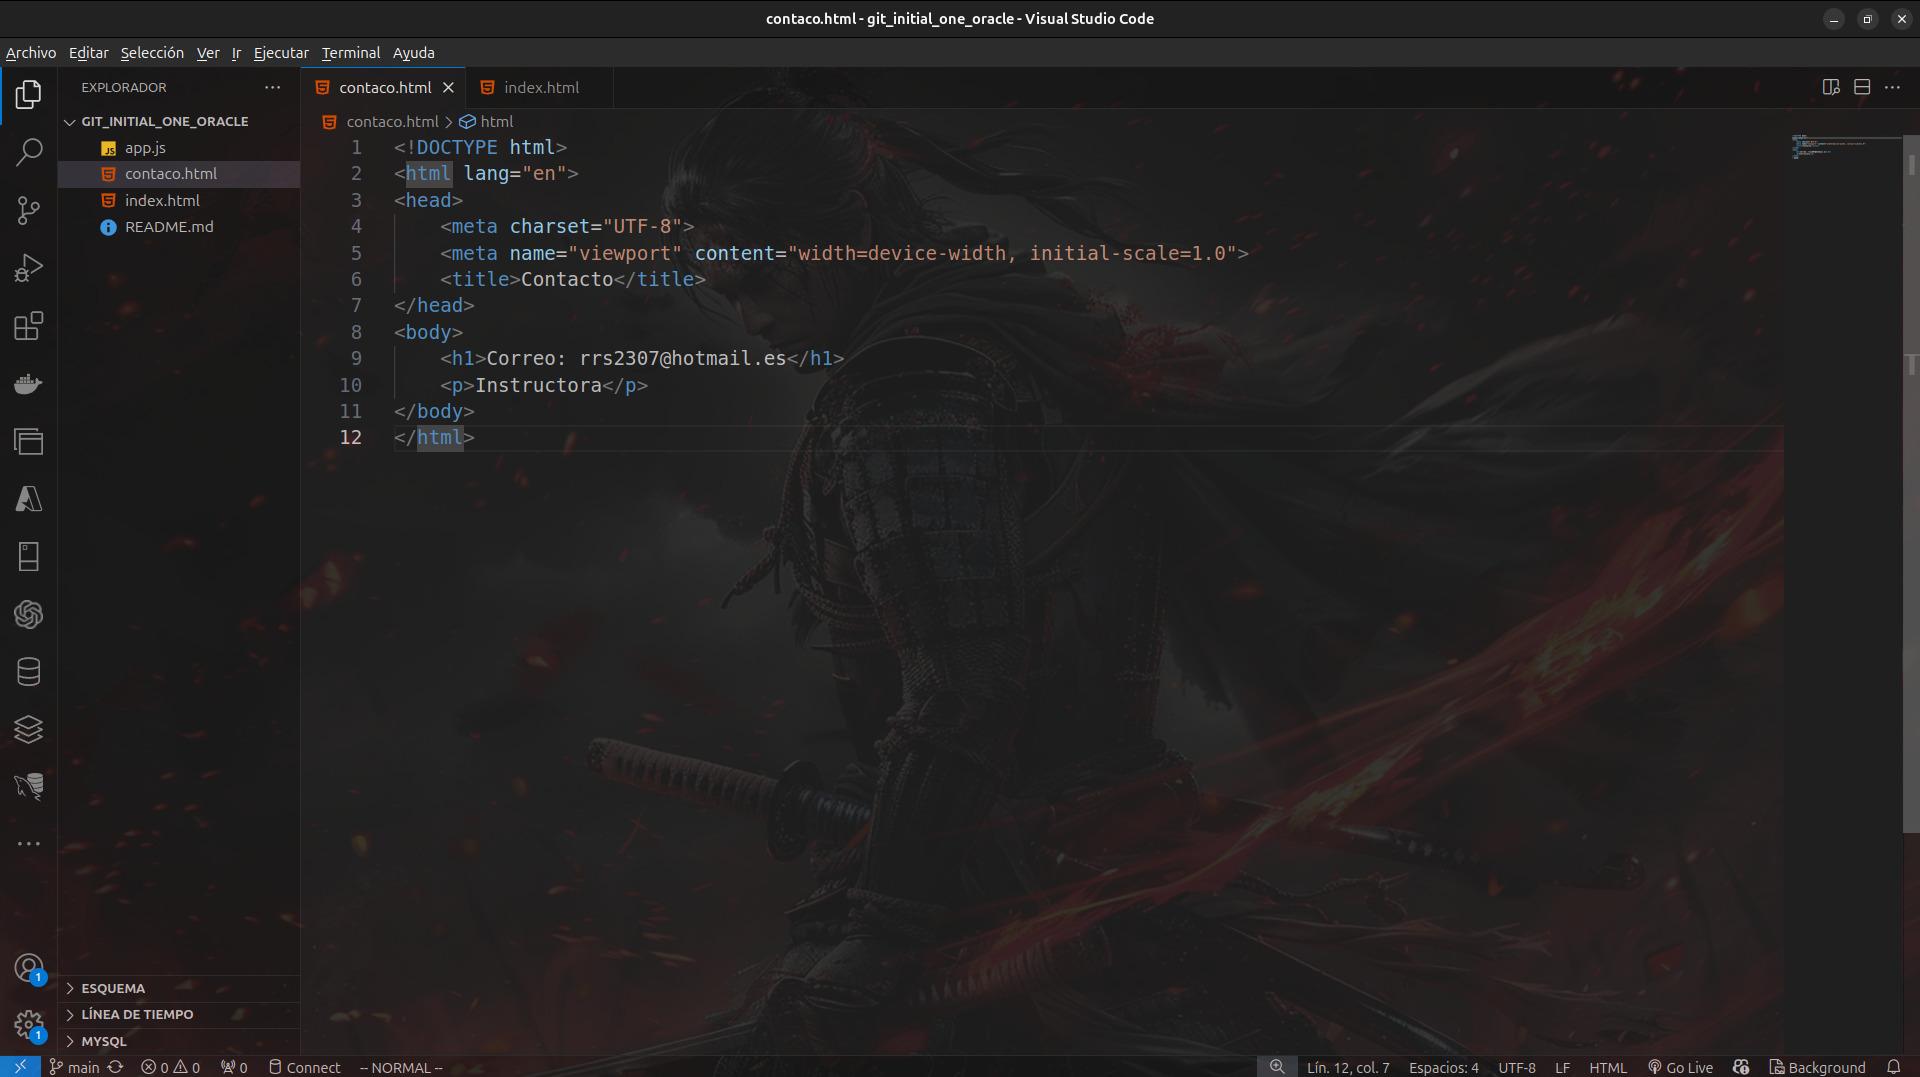Open the window-shaped icon below the Docker whale

28,441
